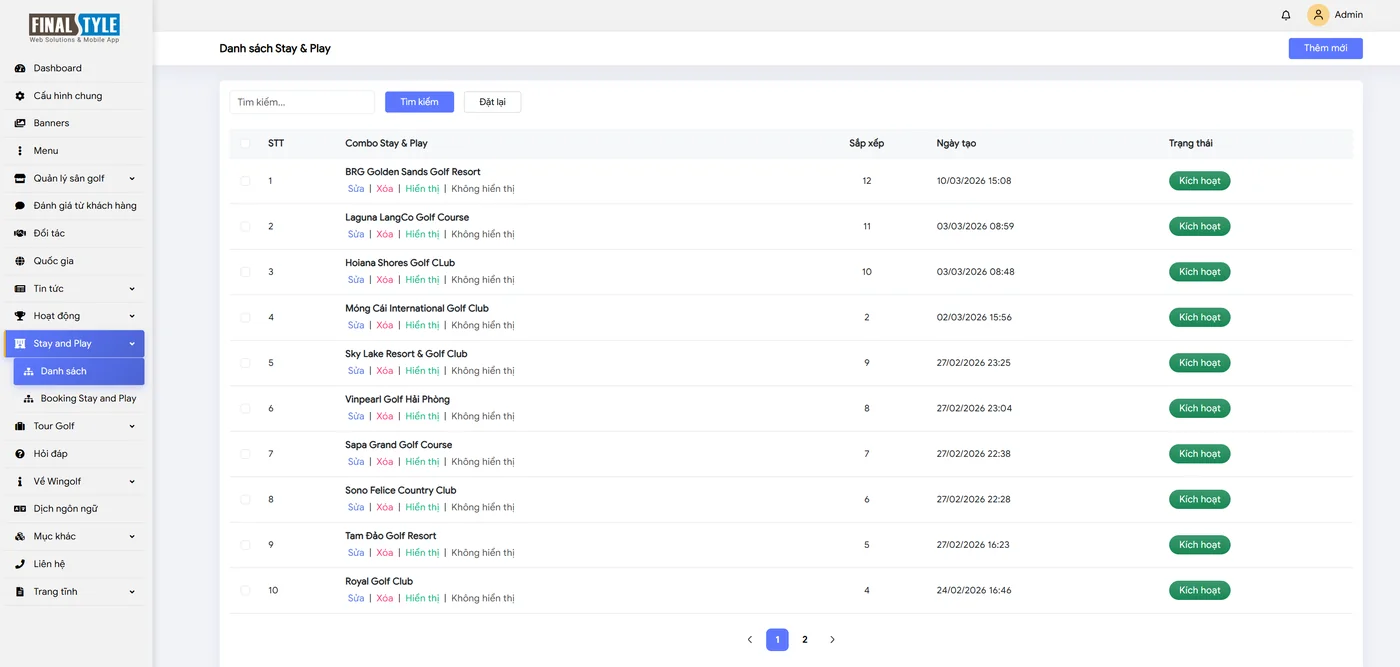Screen dimensions: 1400x667
Task: Expand the Tin tức submenu chevron
Action: [132, 289]
